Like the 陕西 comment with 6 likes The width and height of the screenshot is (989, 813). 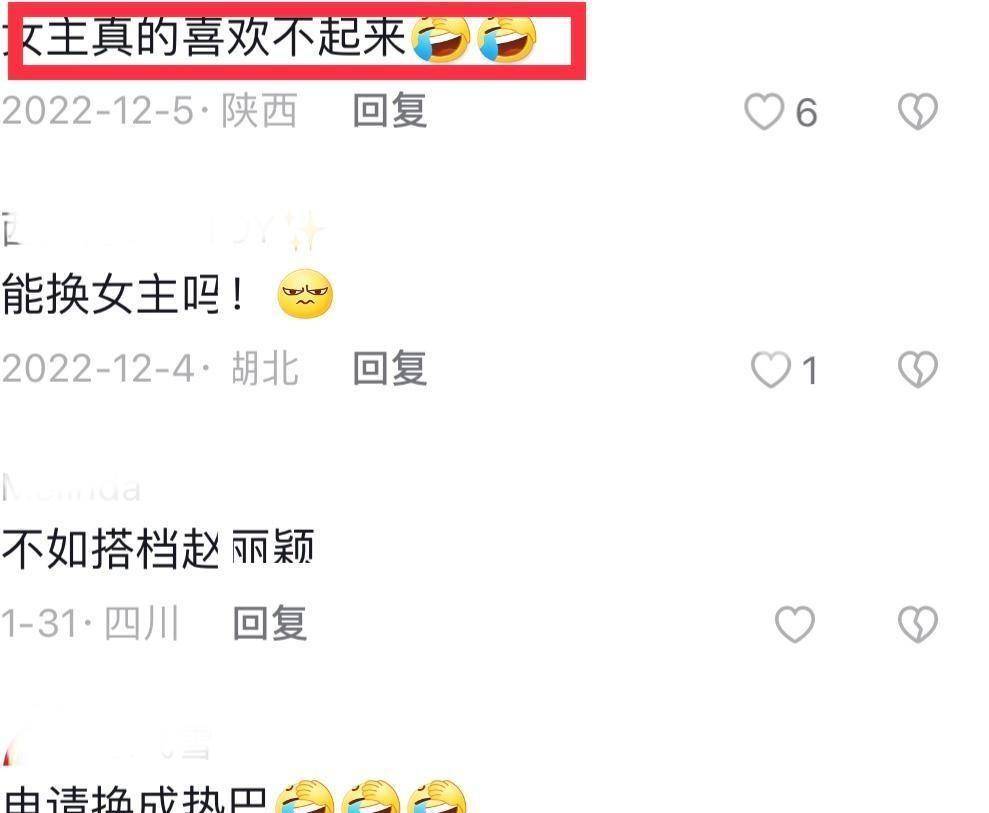764,112
